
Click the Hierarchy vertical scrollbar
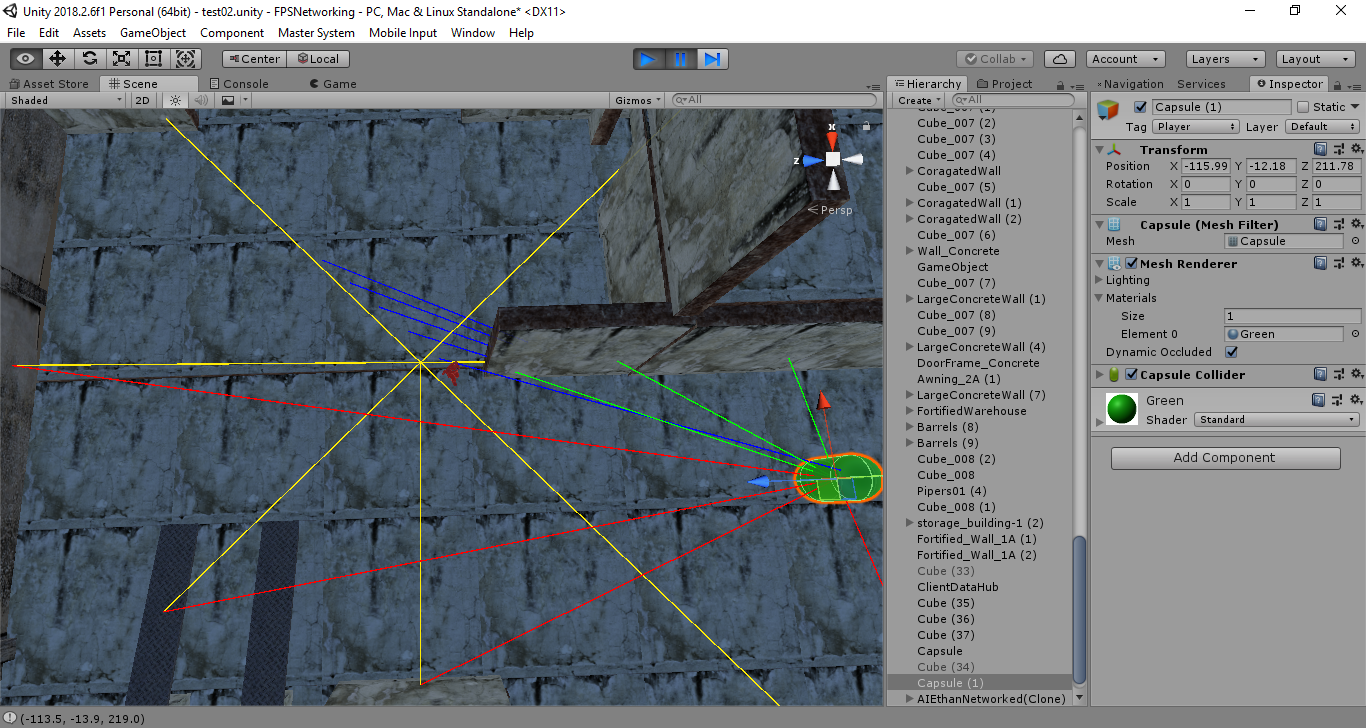tap(1079, 610)
